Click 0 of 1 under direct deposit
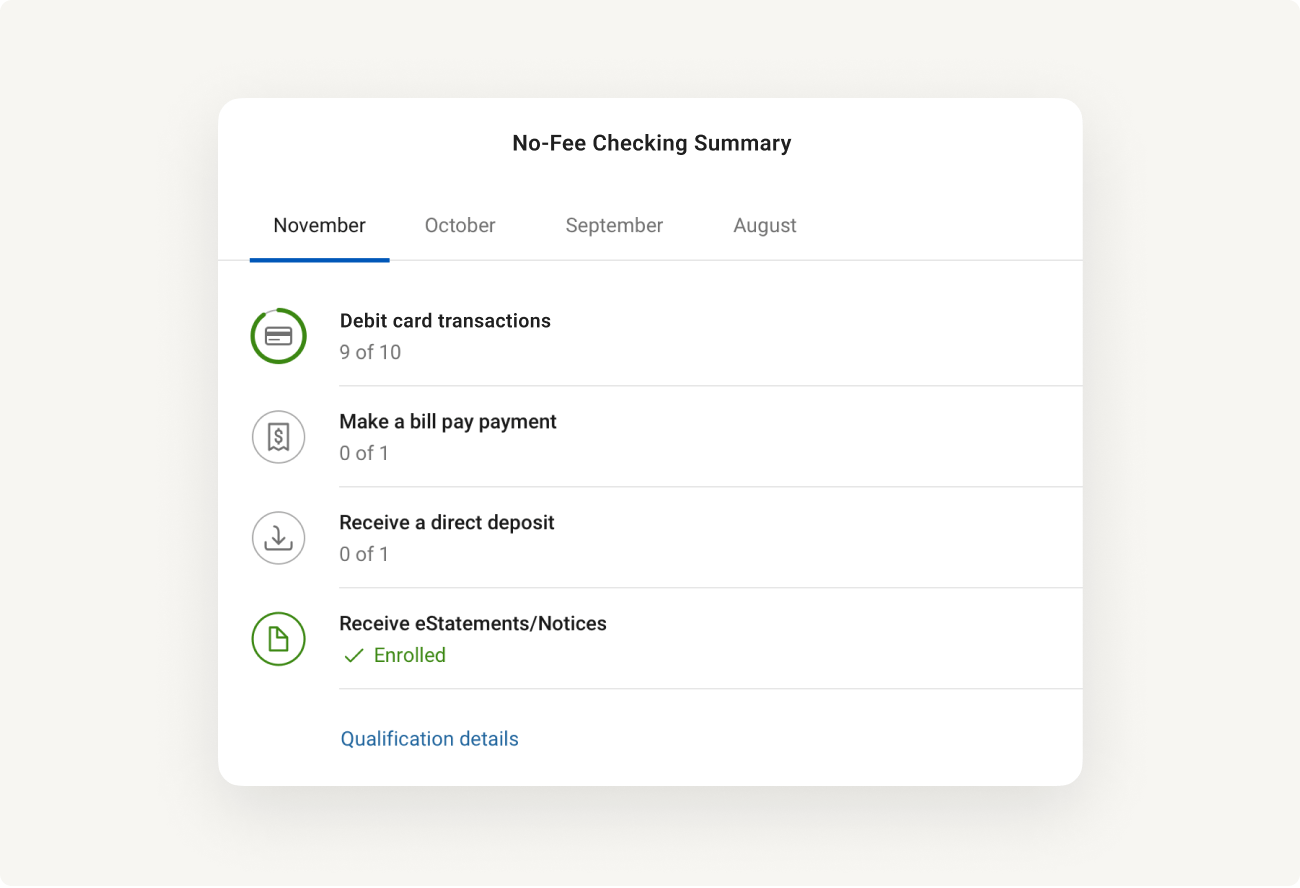Image resolution: width=1300 pixels, height=888 pixels. tap(364, 554)
